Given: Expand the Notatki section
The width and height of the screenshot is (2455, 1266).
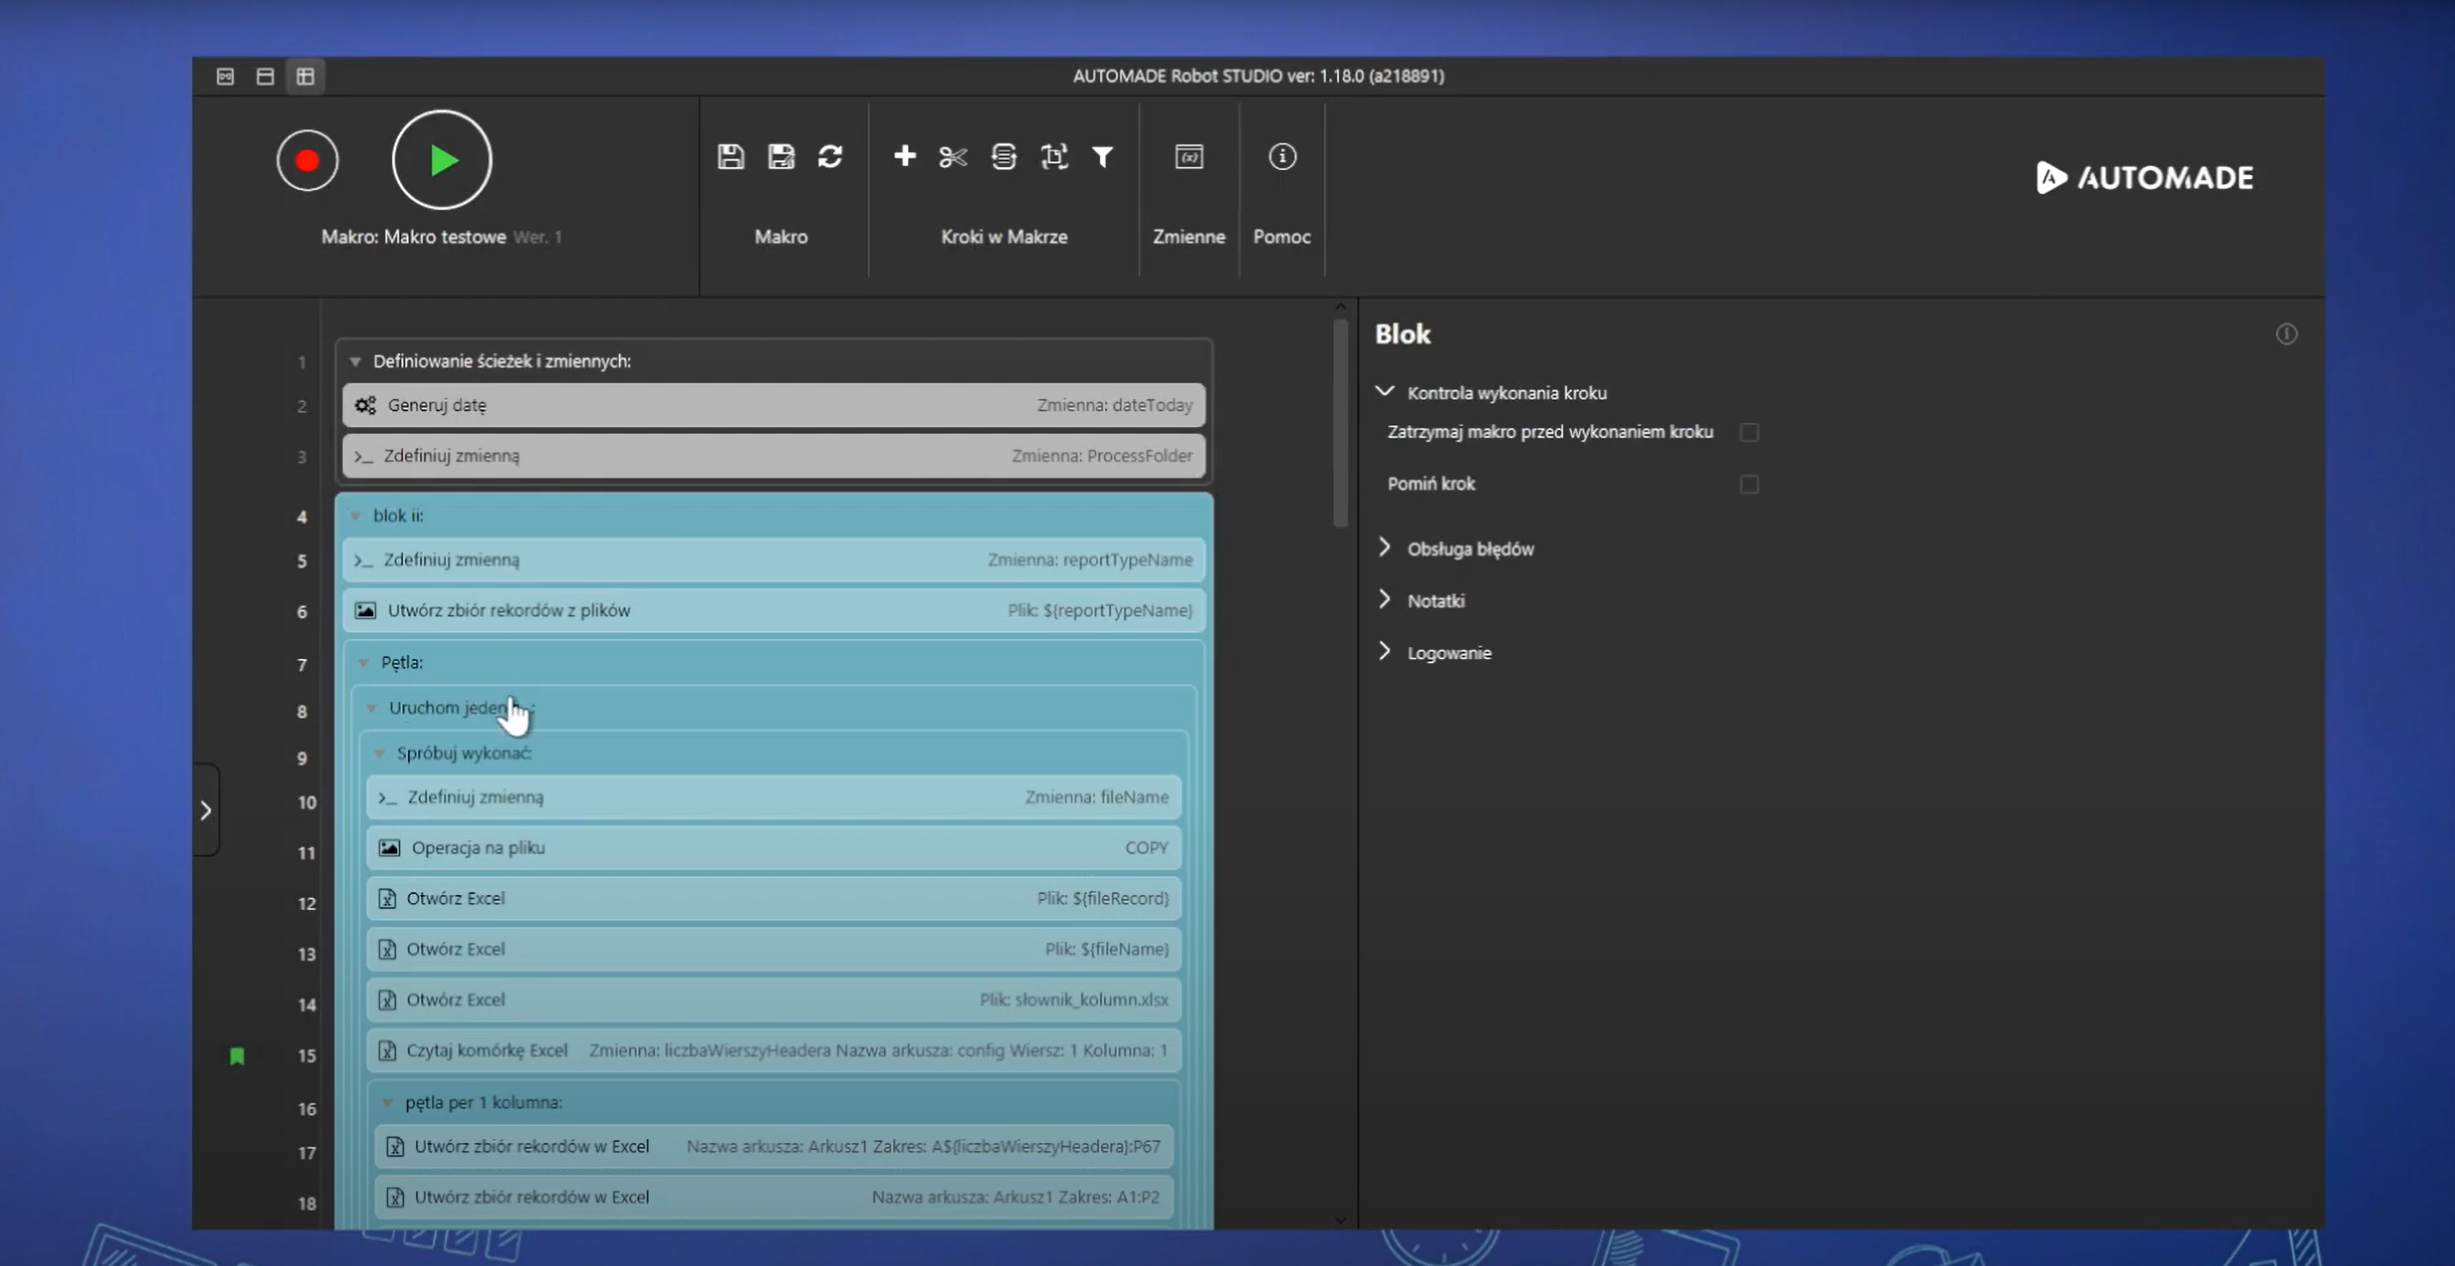Looking at the screenshot, I should (1385, 600).
